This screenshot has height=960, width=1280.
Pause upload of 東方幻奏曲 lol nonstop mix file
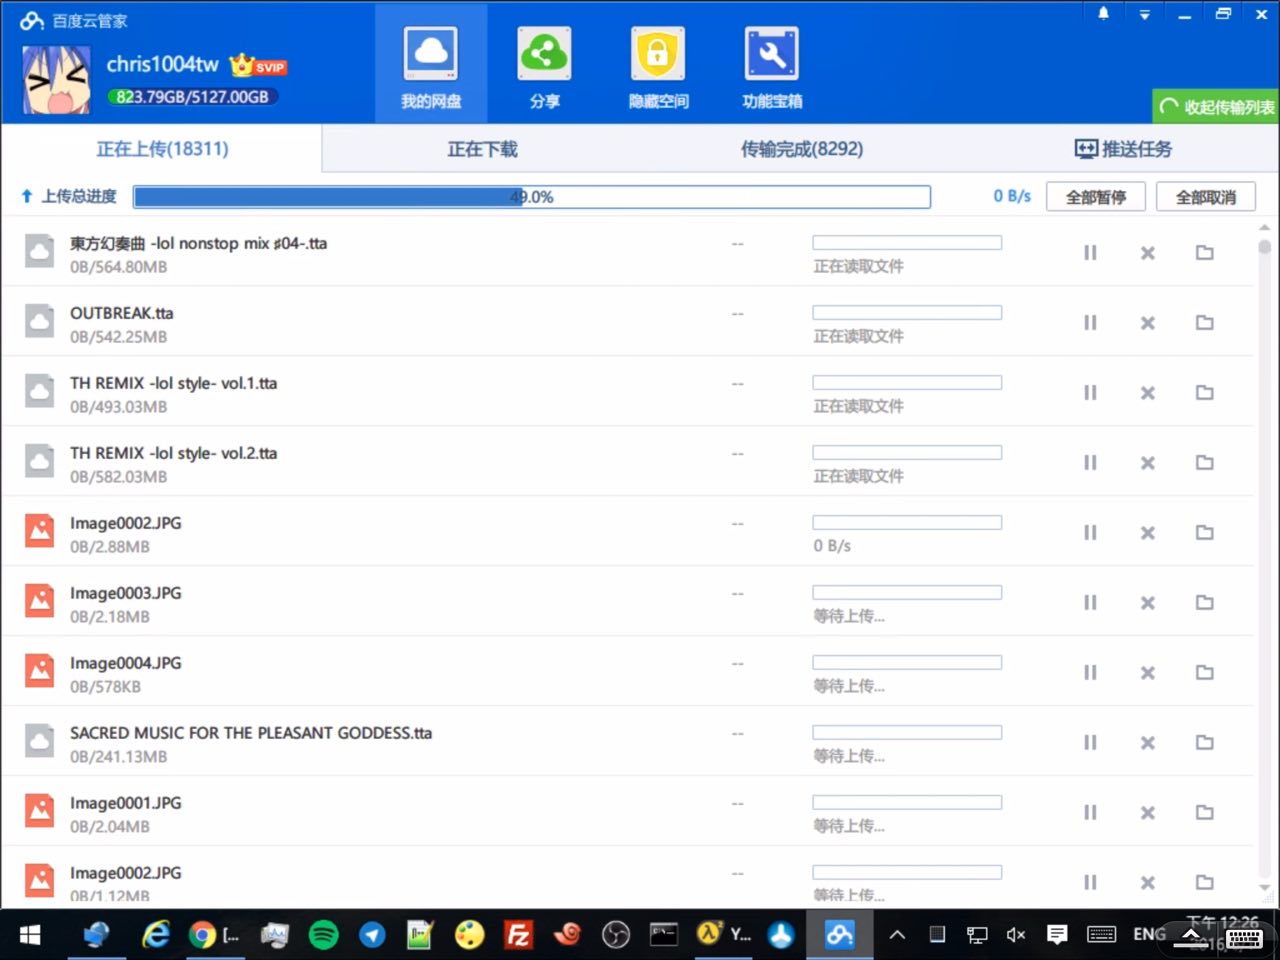[1090, 253]
